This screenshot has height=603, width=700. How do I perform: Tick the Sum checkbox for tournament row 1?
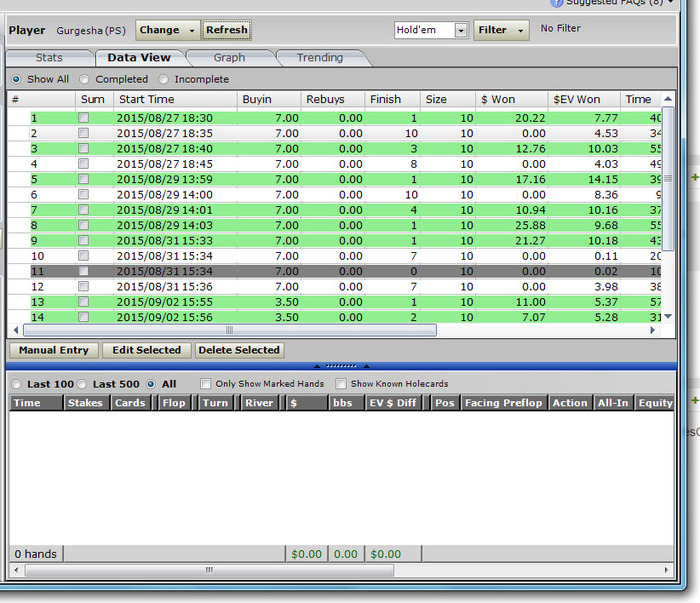click(83, 118)
